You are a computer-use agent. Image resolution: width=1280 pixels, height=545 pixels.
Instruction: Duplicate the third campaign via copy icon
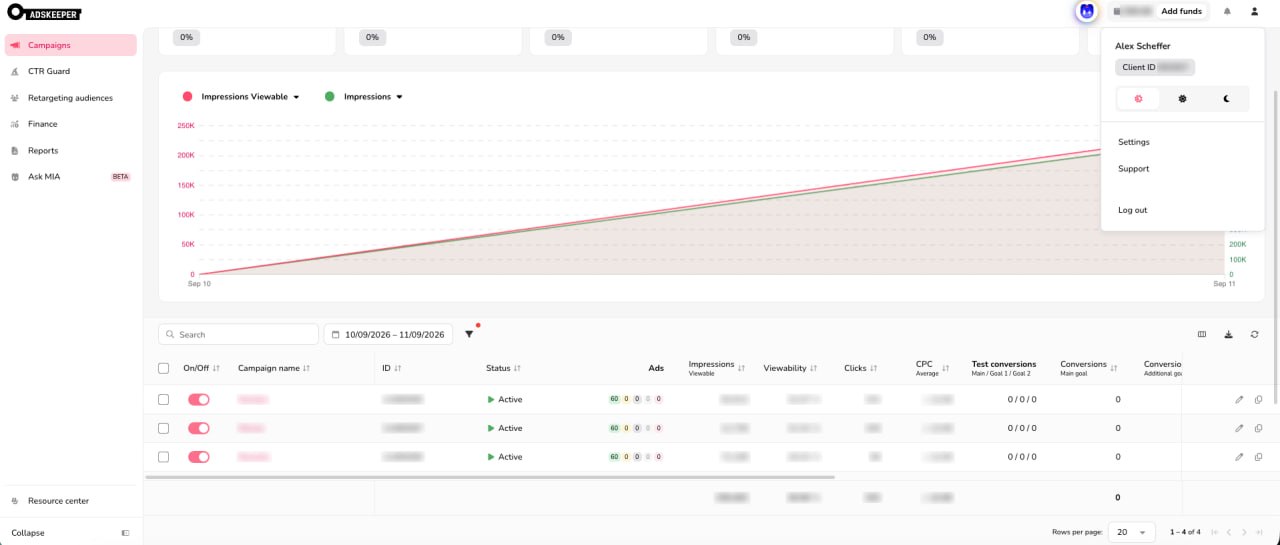[x=1259, y=457]
